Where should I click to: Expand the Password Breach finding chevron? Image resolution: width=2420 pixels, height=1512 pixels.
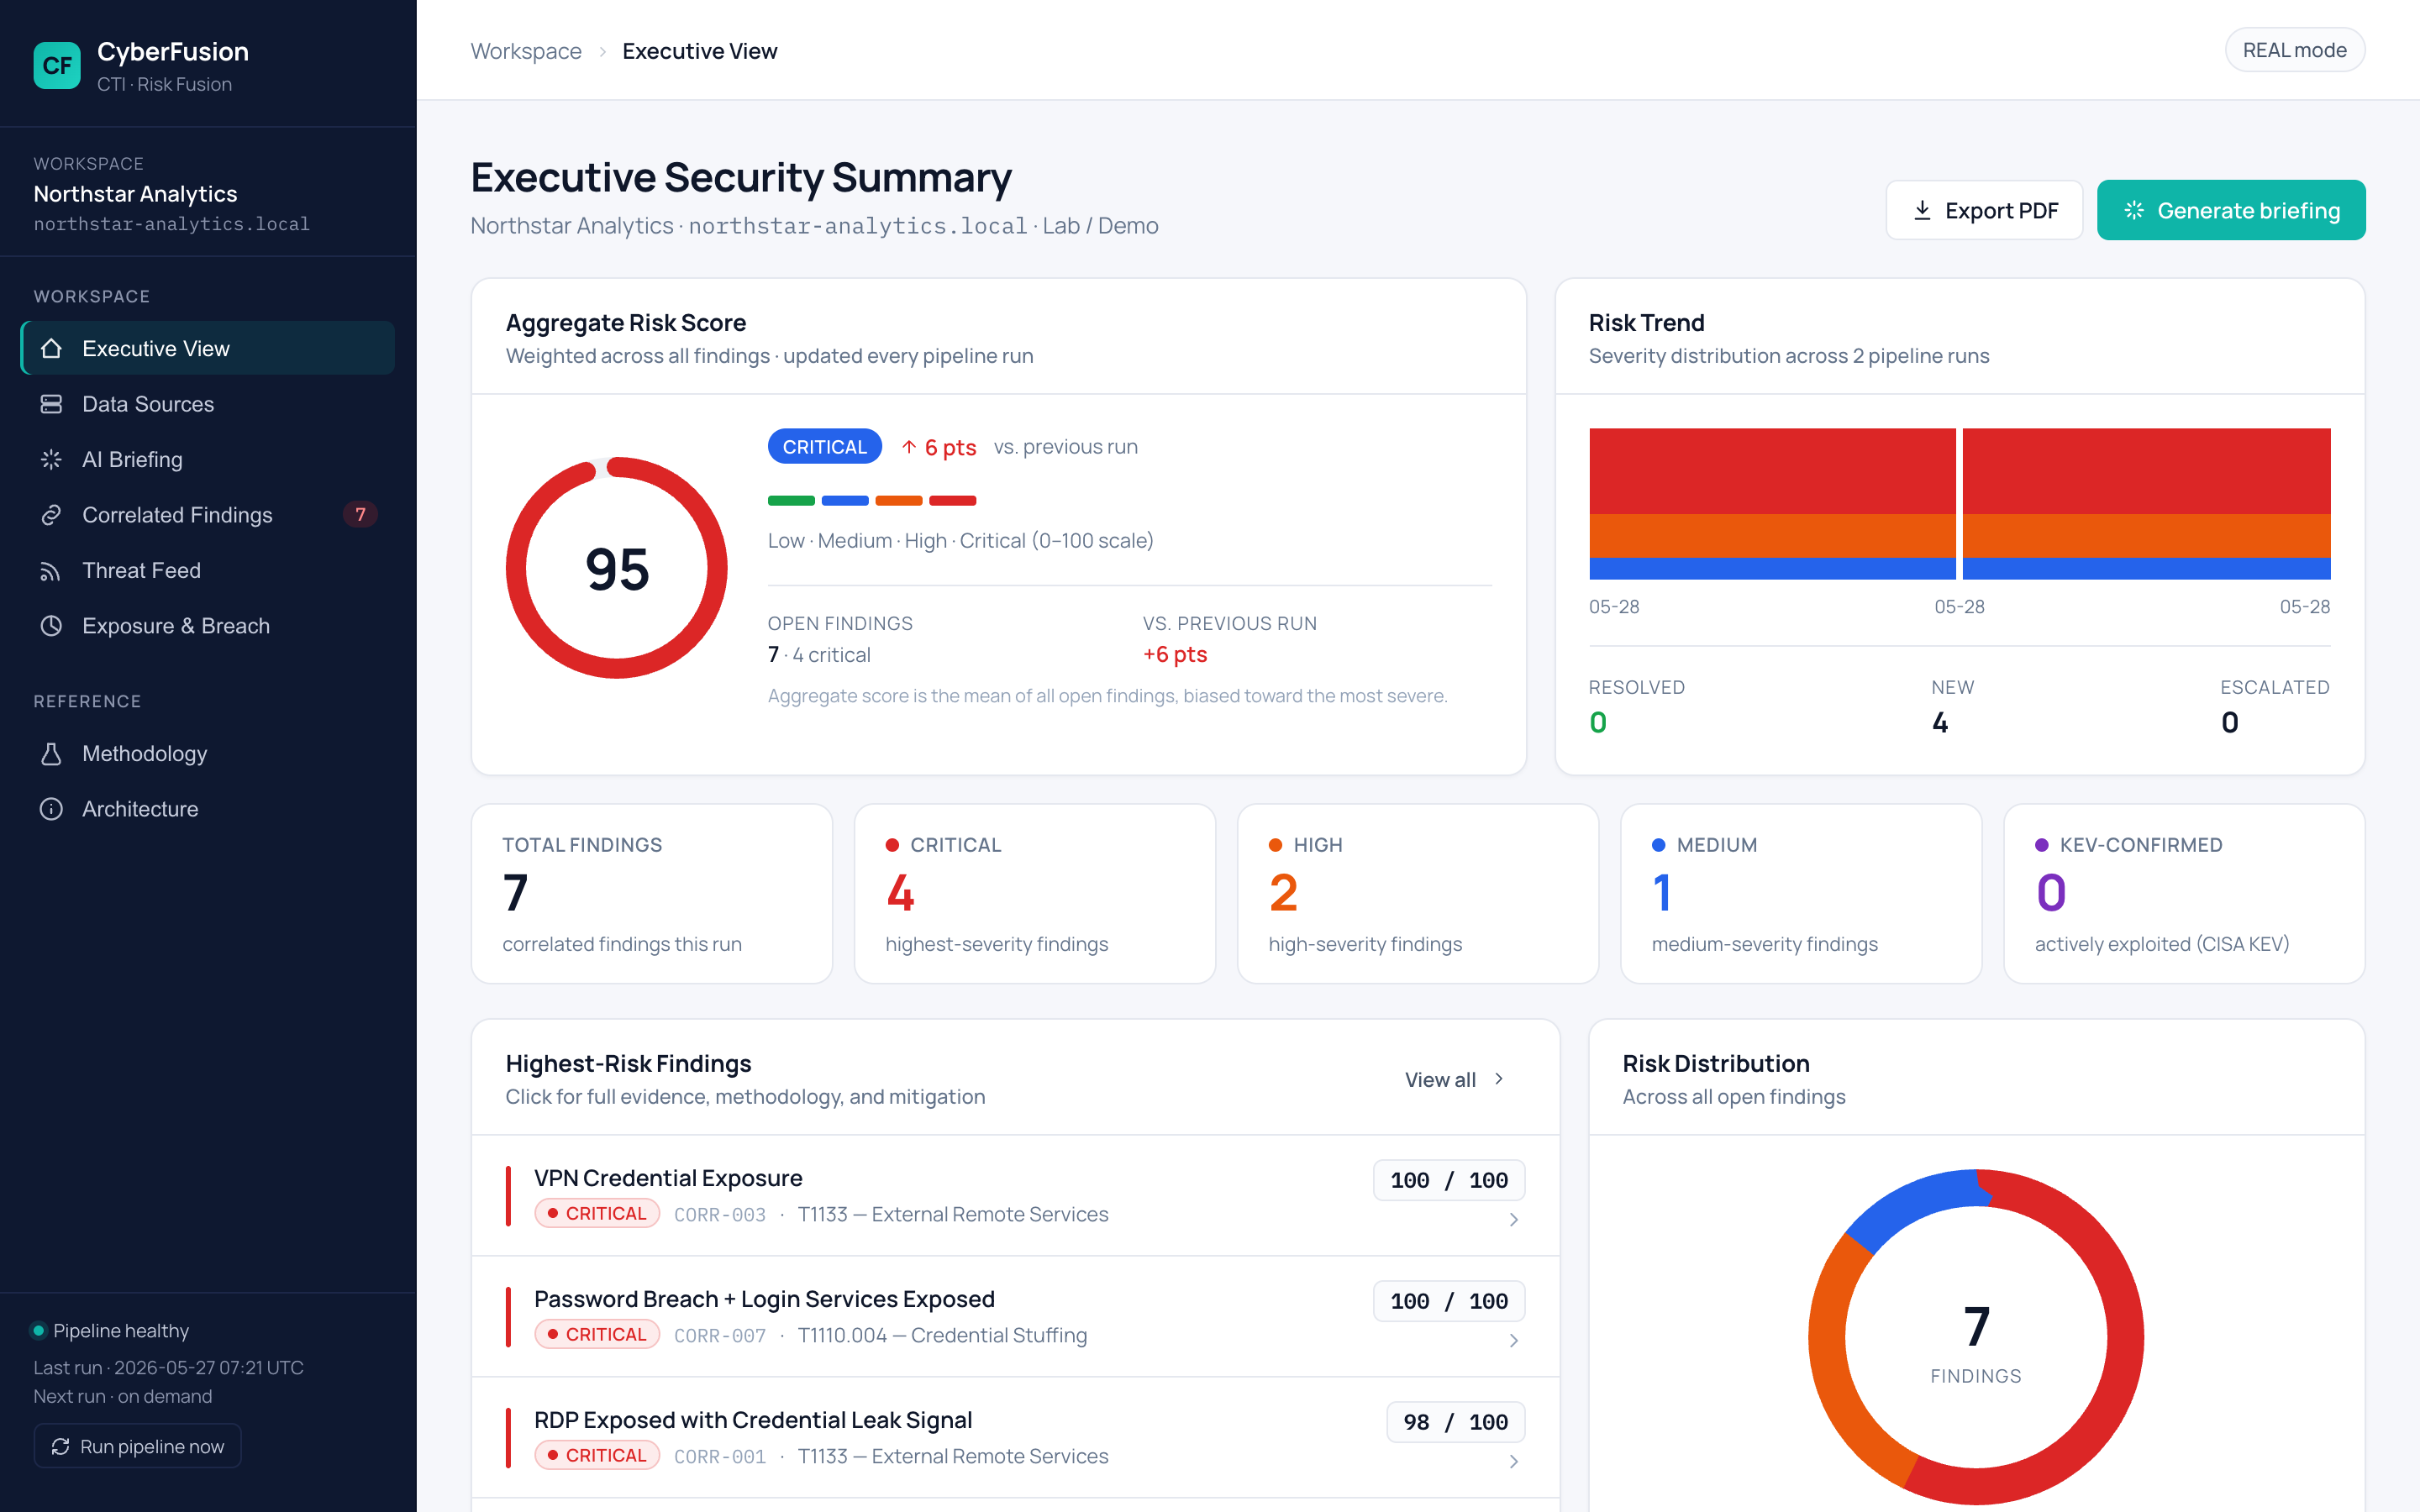[x=1514, y=1340]
